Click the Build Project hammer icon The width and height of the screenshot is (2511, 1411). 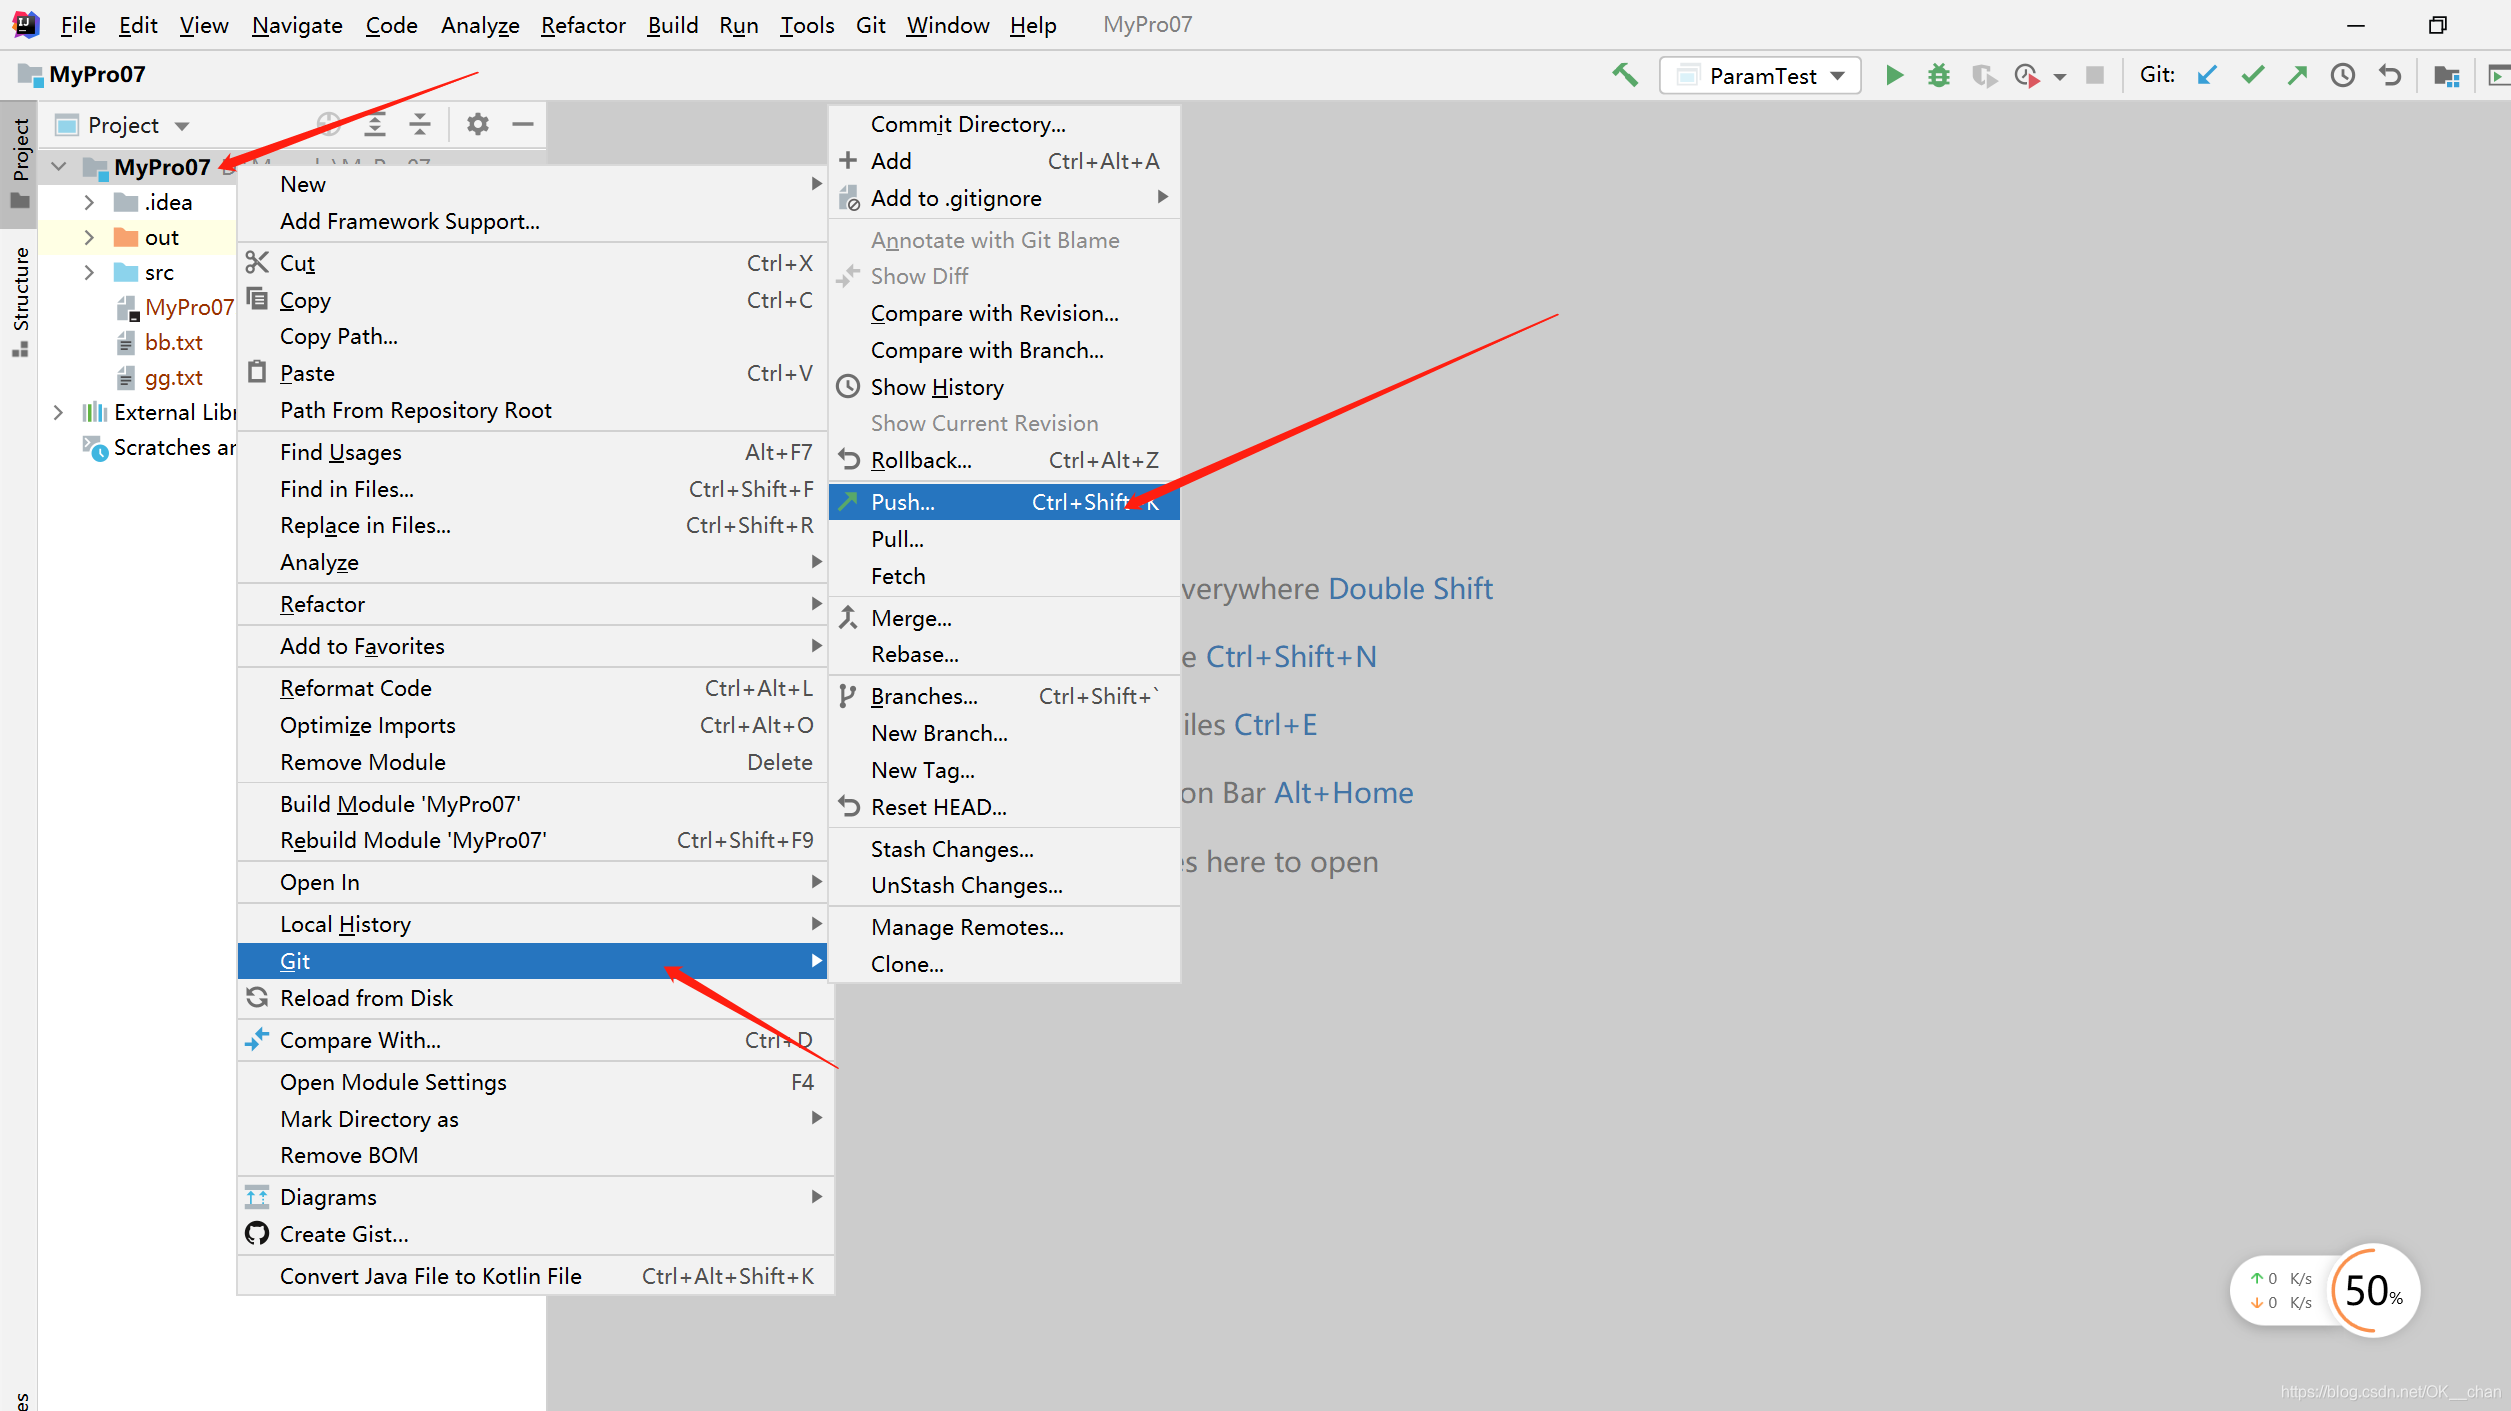1625,75
